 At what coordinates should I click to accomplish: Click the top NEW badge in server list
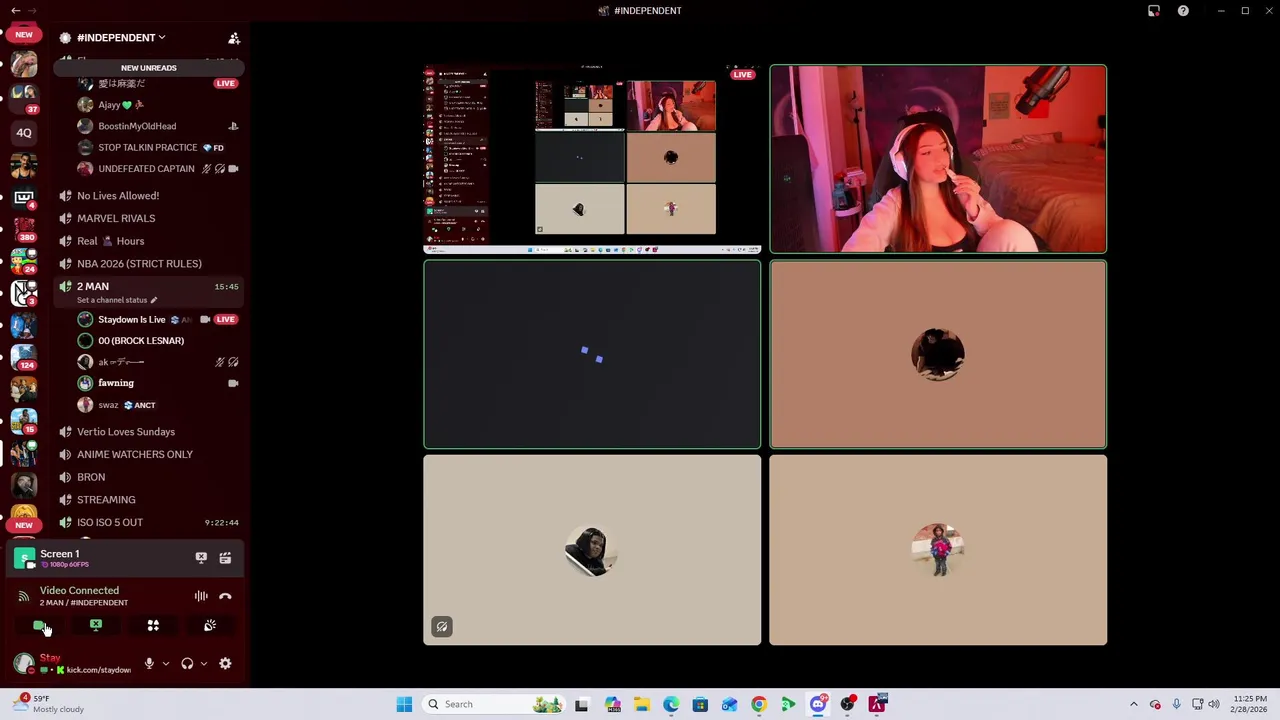[24, 35]
